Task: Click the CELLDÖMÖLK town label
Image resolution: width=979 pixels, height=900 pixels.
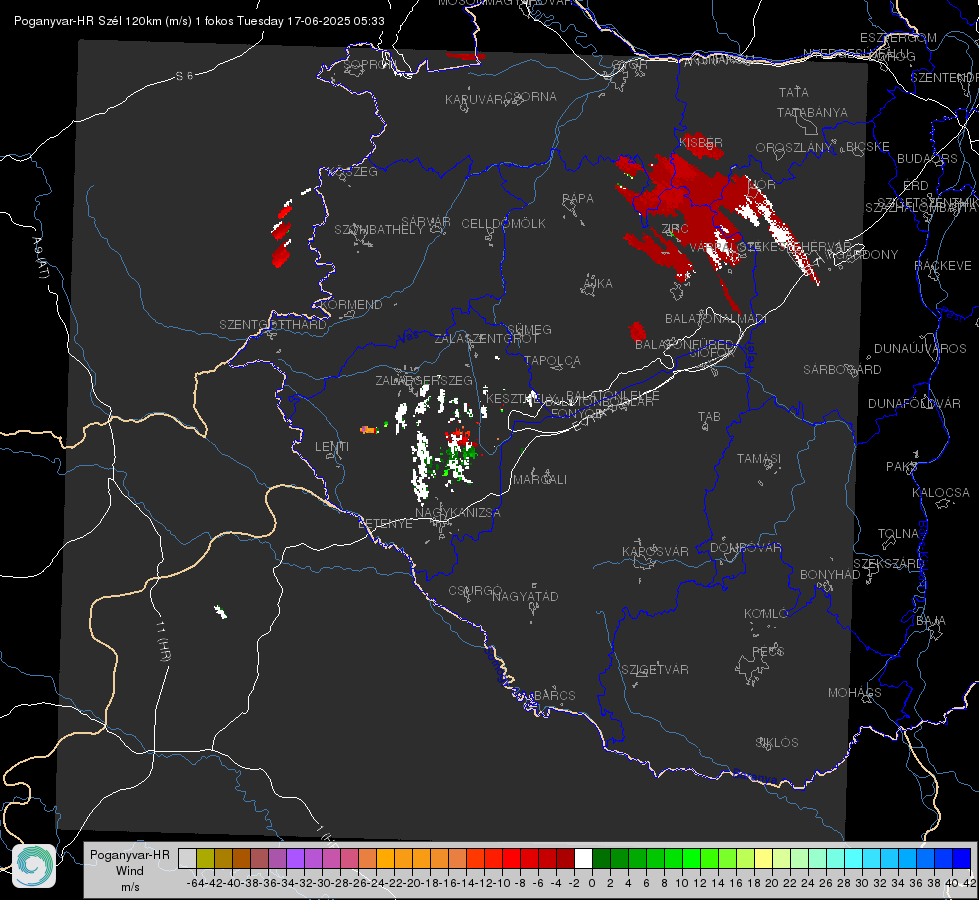Action: click(504, 224)
